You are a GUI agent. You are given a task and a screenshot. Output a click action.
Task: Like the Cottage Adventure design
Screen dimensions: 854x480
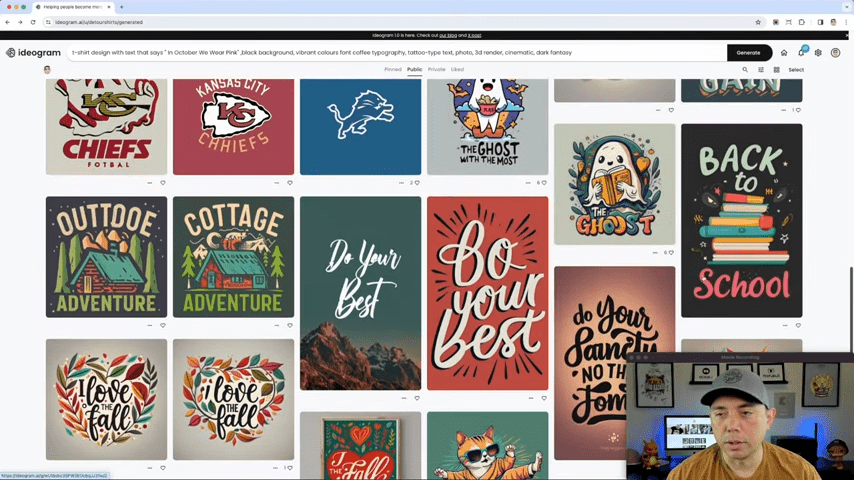(290, 325)
